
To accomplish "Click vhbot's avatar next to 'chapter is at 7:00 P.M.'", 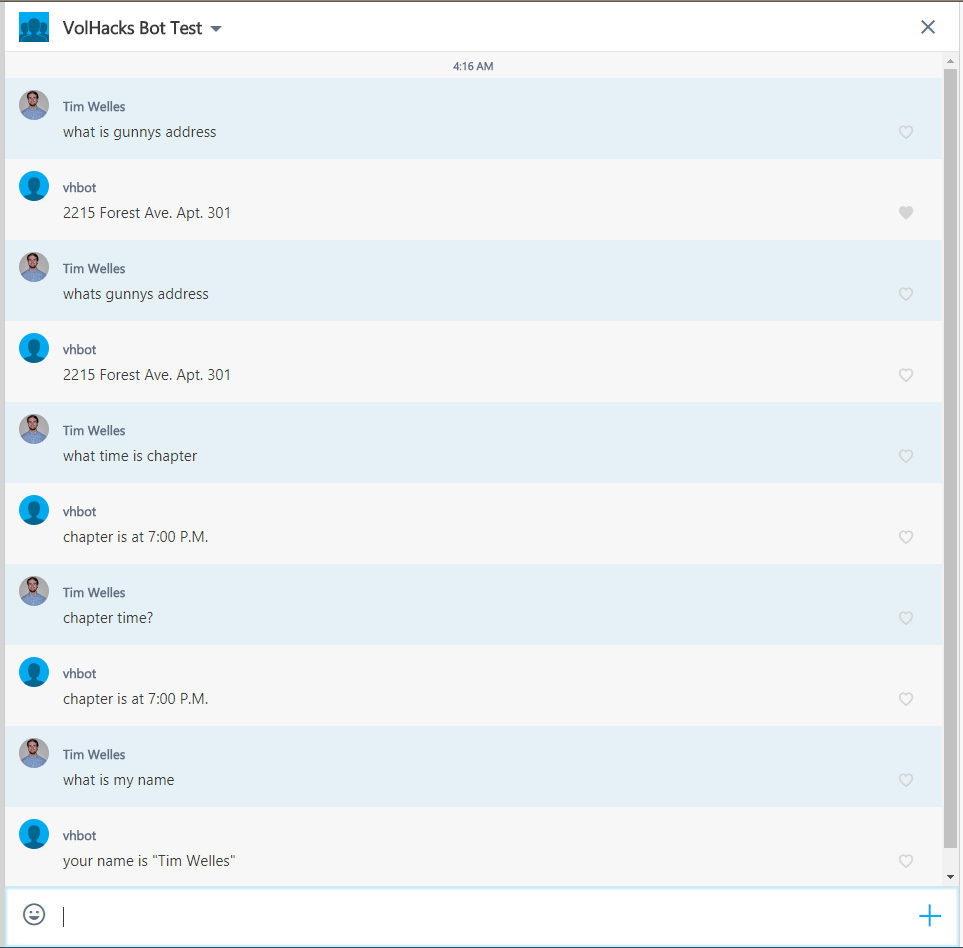I will click(x=33, y=509).
